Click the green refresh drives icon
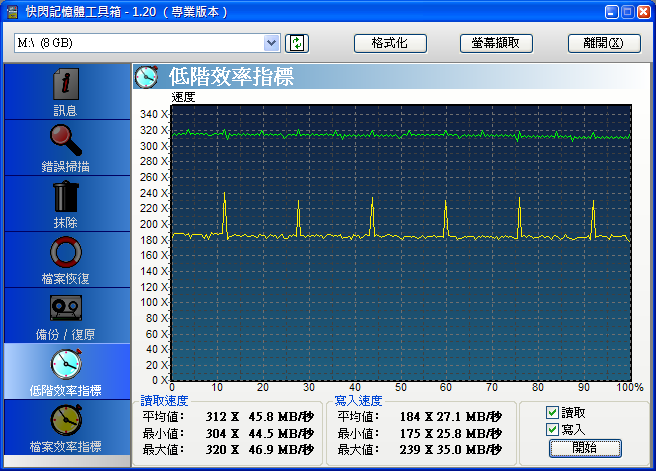The height and width of the screenshot is (471, 656). pos(297,43)
